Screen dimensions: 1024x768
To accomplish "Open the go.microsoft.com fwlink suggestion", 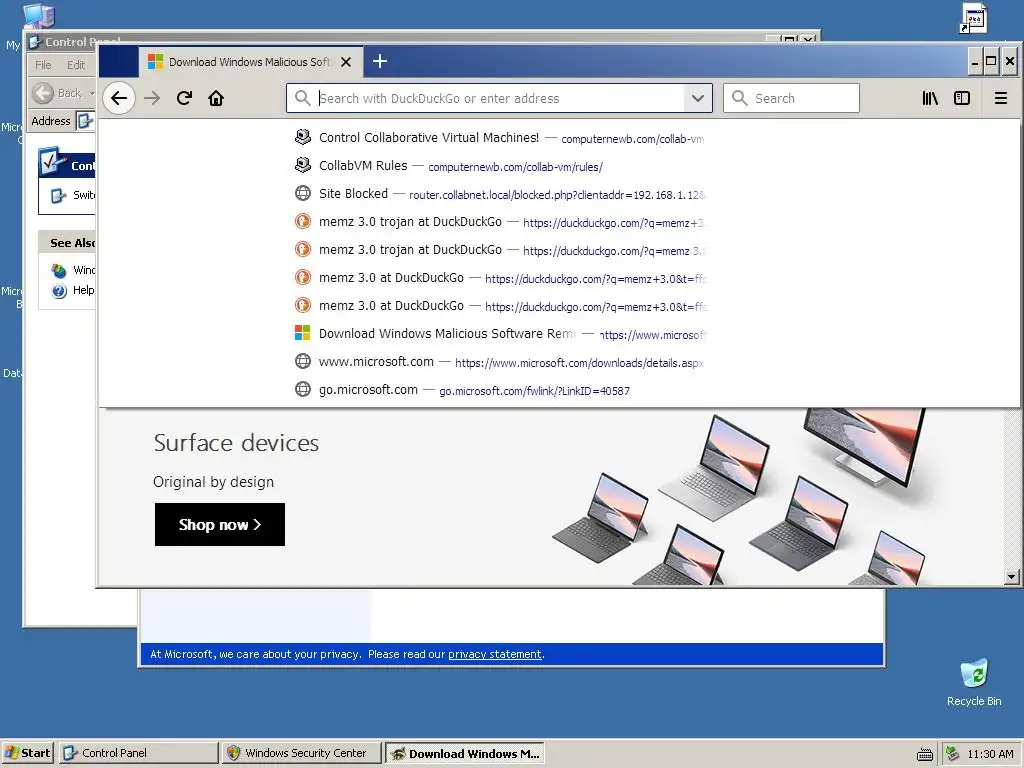I will (x=500, y=390).
